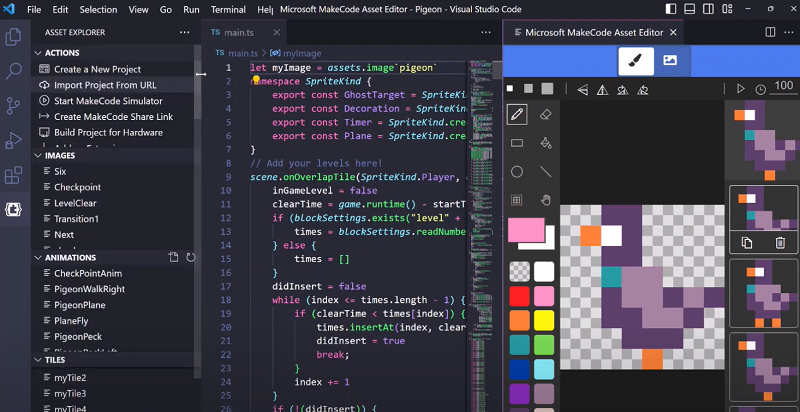Viewport: 800px width, 412px height.
Task: Create a new animation asset
Action: pyautogui.click(x=173, y=258)
